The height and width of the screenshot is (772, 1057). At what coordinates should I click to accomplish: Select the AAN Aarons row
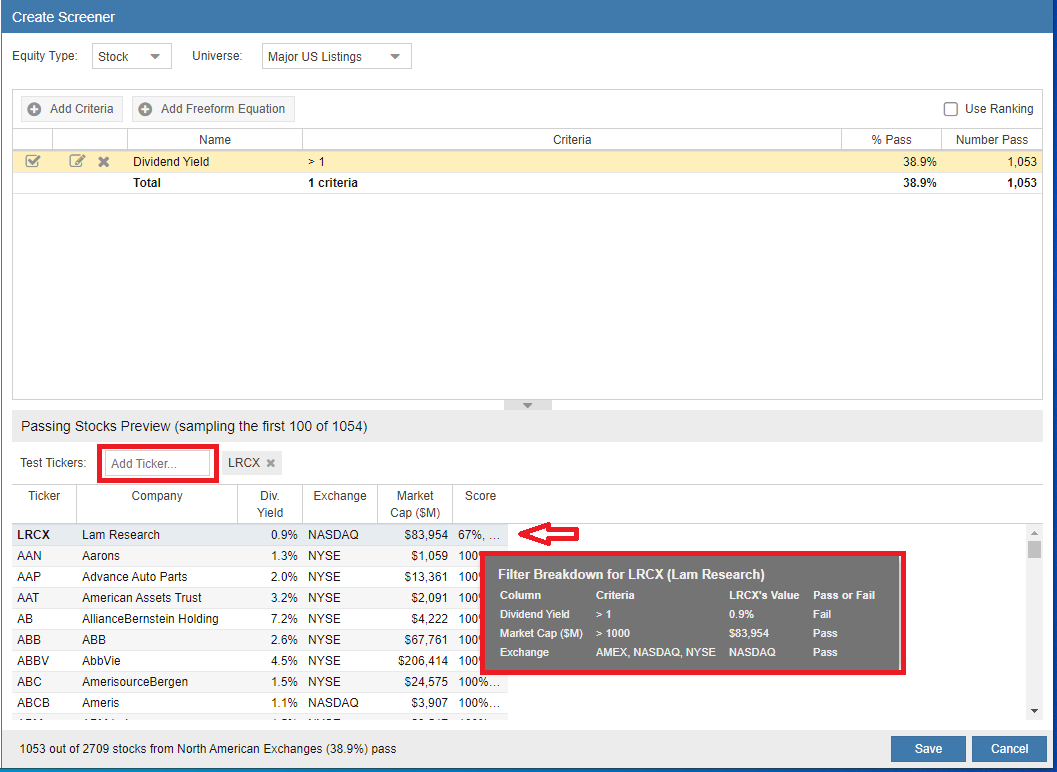[260, 556]
